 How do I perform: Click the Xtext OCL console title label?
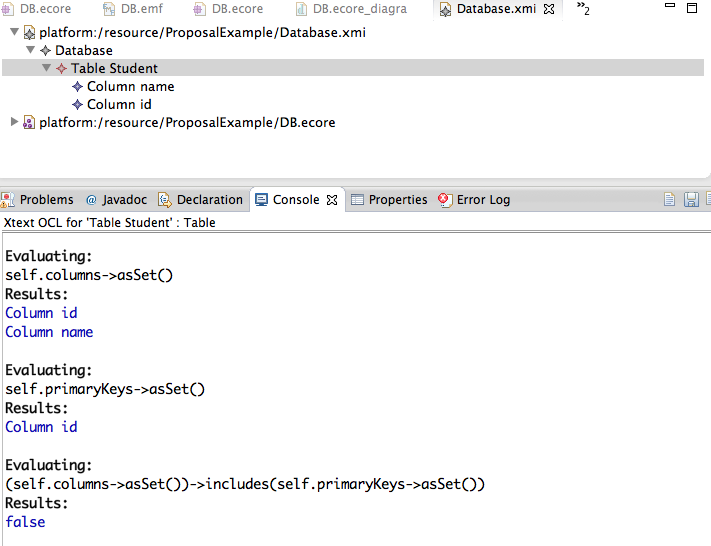[x=110, y=223]
